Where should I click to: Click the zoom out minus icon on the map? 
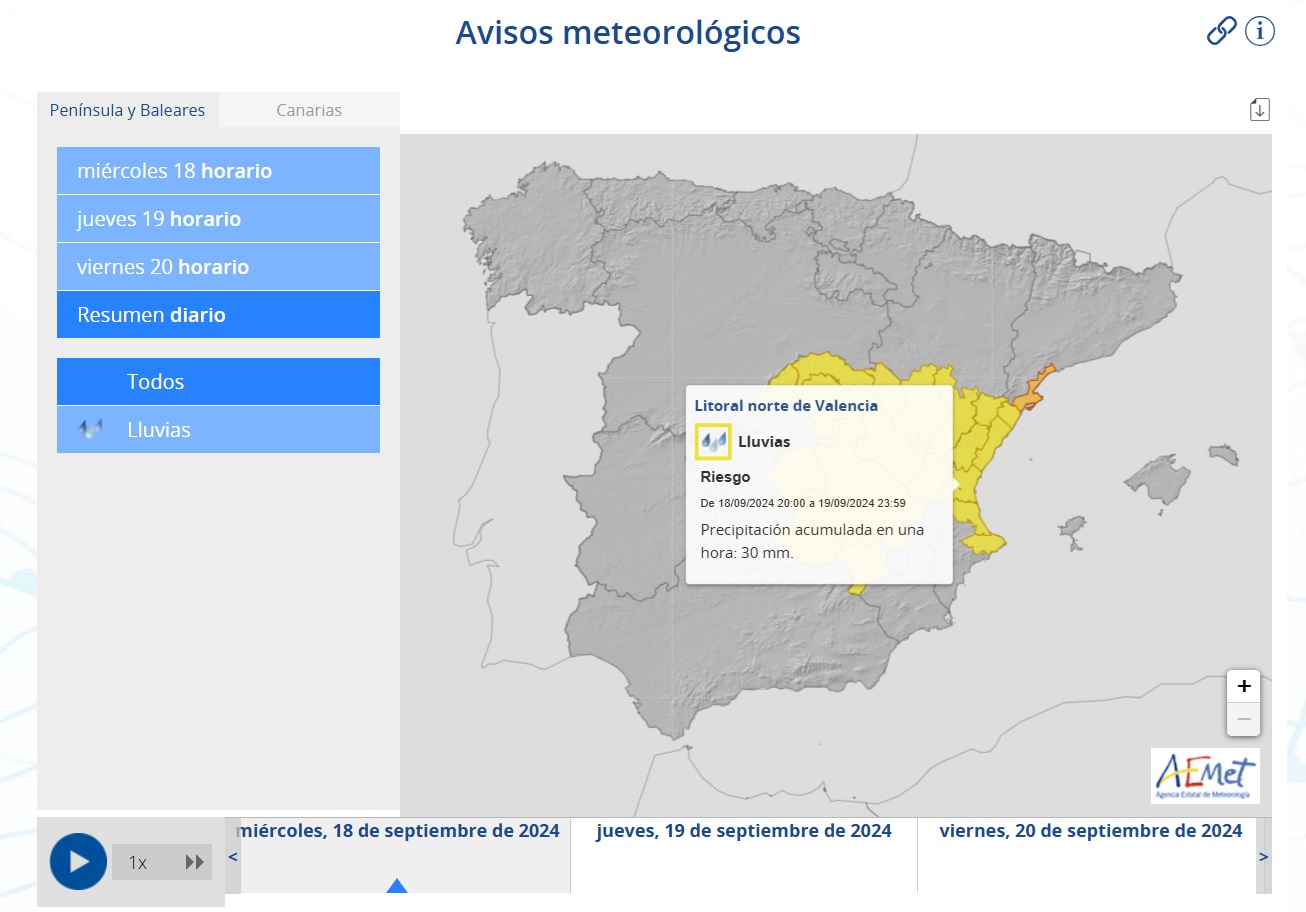tap(1243, 718)
